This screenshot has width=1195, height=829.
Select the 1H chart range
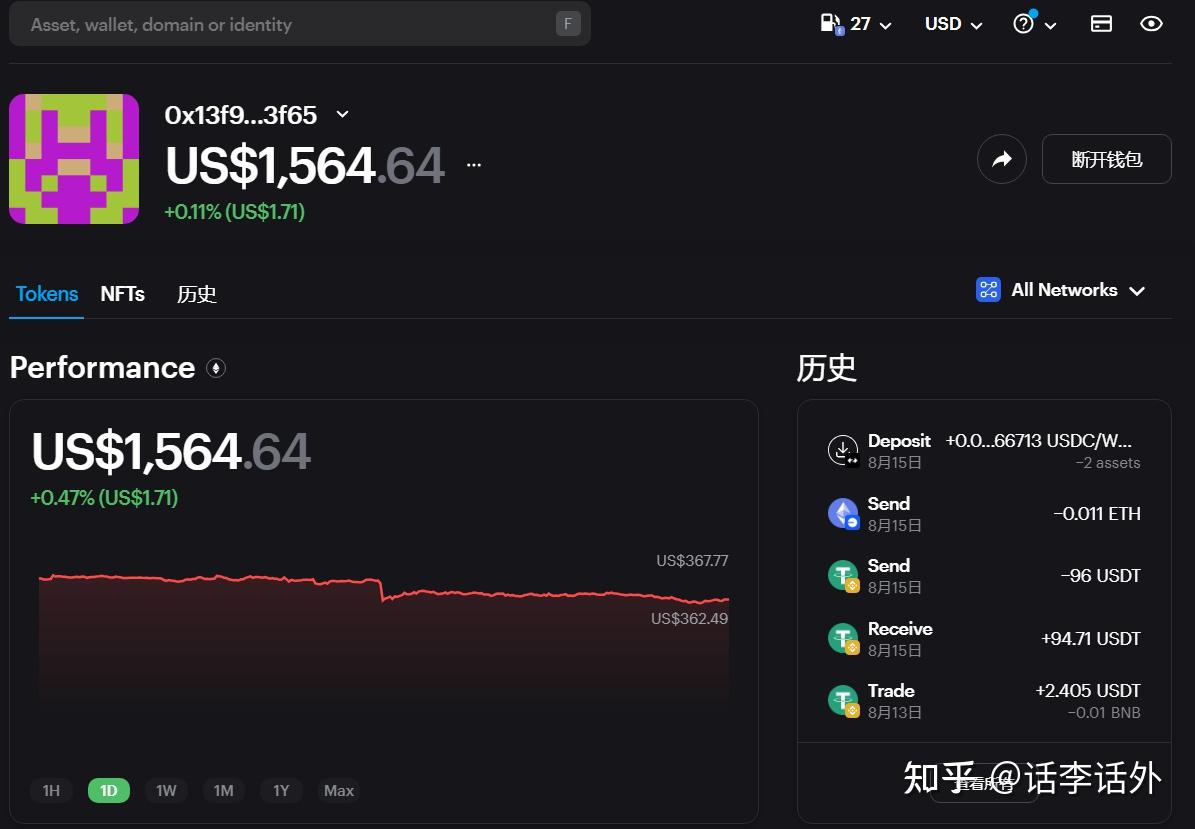click(51, 791)
